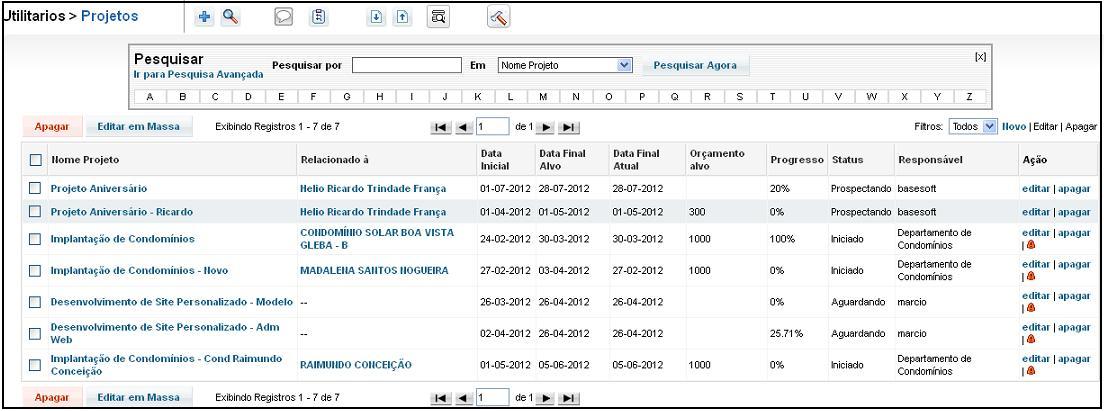Click the Pesquisar Agora button
Screen dimensions: 1104x411
click(x=695, y=65)
